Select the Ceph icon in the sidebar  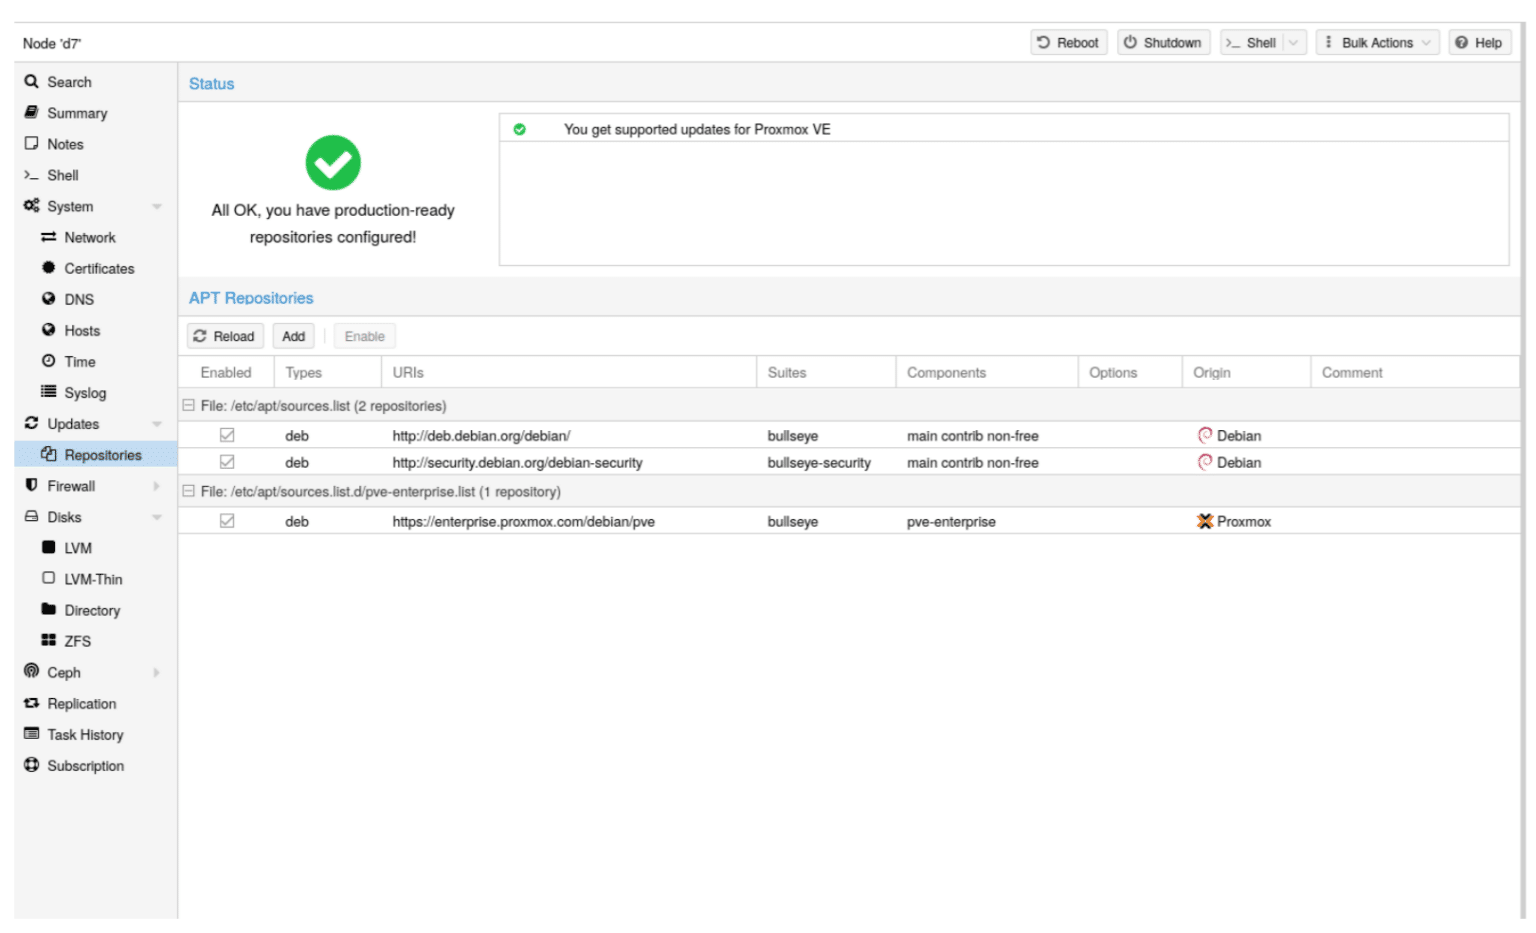(31, 672)
